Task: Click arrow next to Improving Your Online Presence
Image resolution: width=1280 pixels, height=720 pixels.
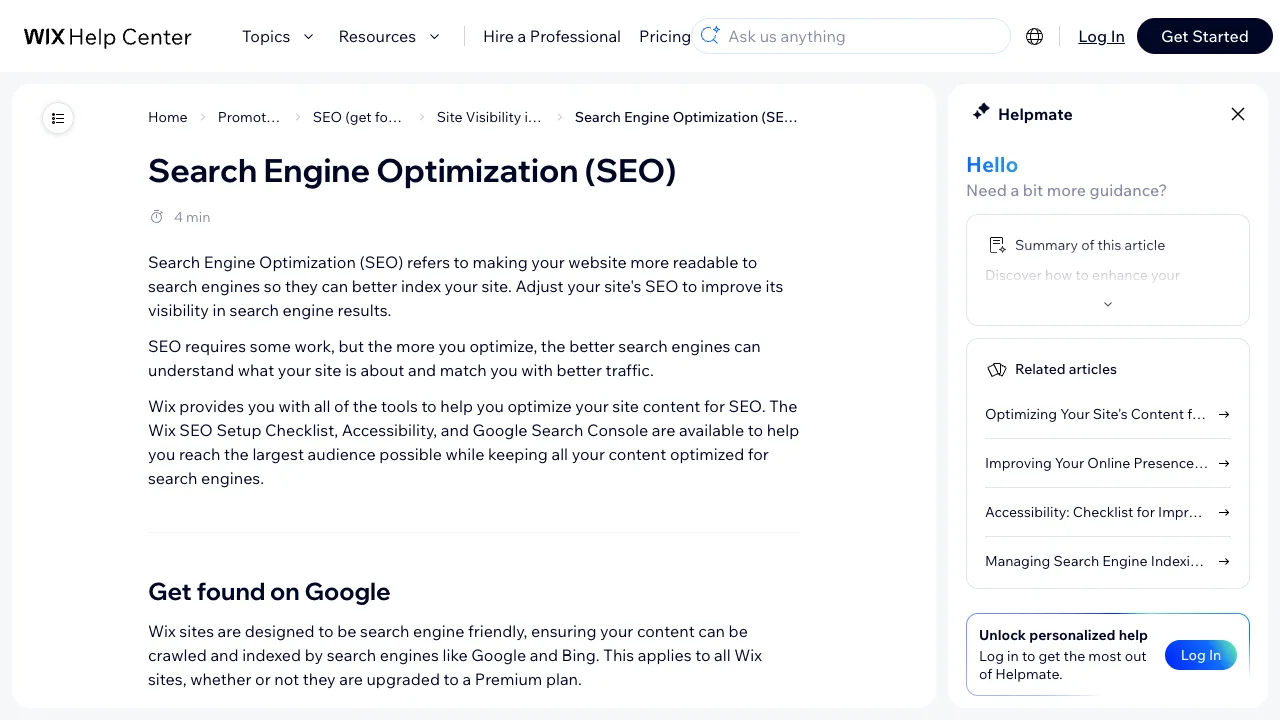Action: 1224,463
